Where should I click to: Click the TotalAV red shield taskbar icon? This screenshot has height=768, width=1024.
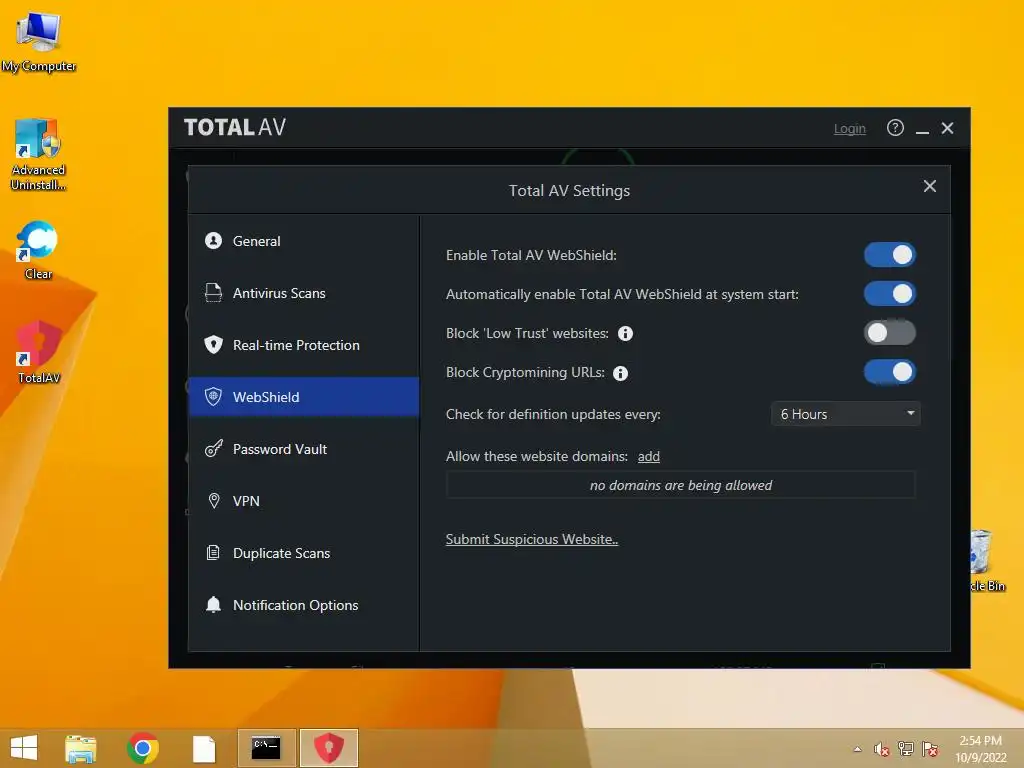329,748
